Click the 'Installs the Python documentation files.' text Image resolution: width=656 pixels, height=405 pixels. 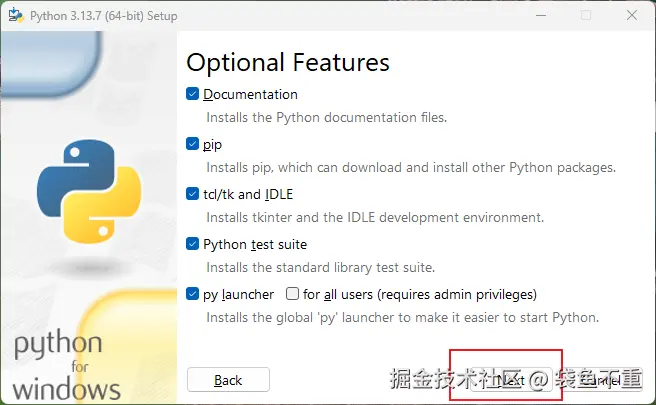pos(327,118)
